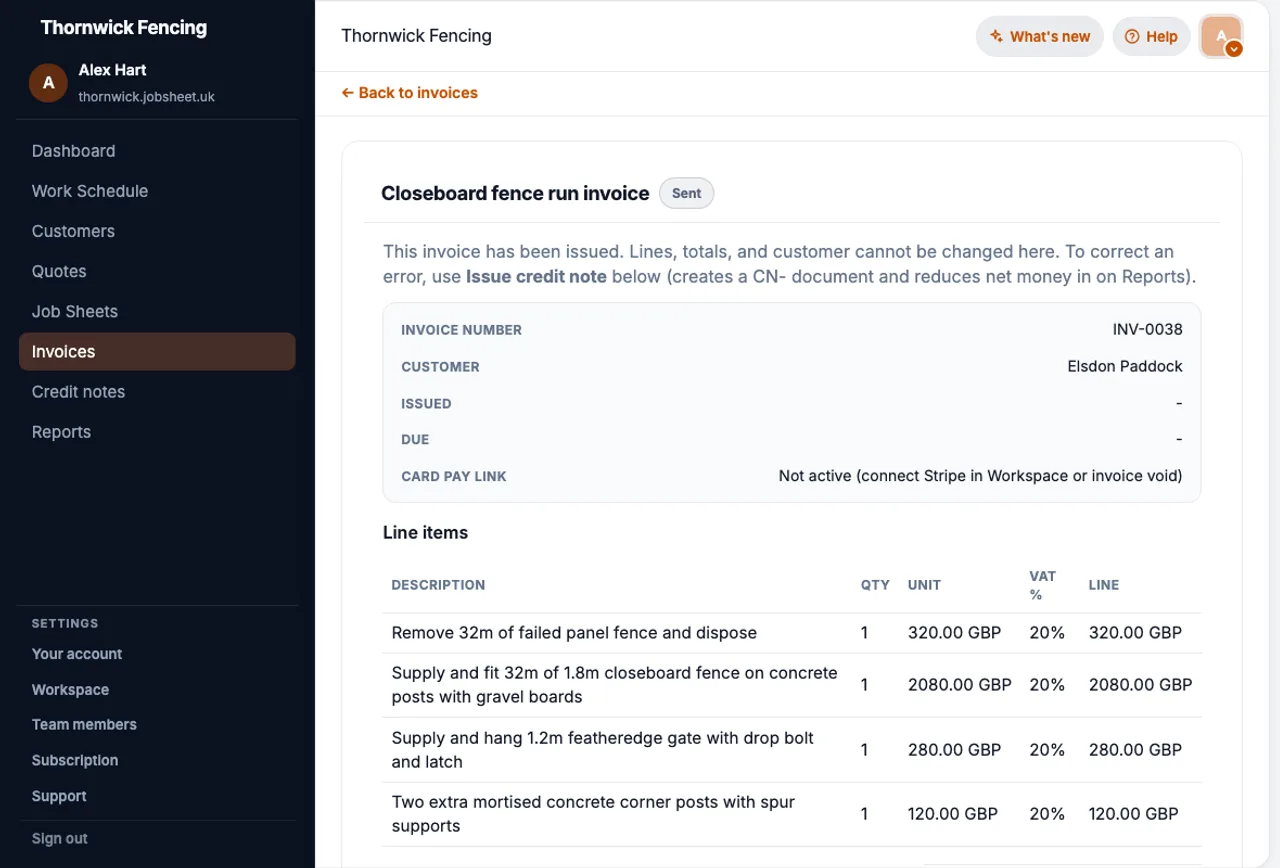Click the Sent status badge
The image size is (1280, 868).
pyautogui.click(x=686, y=194)
